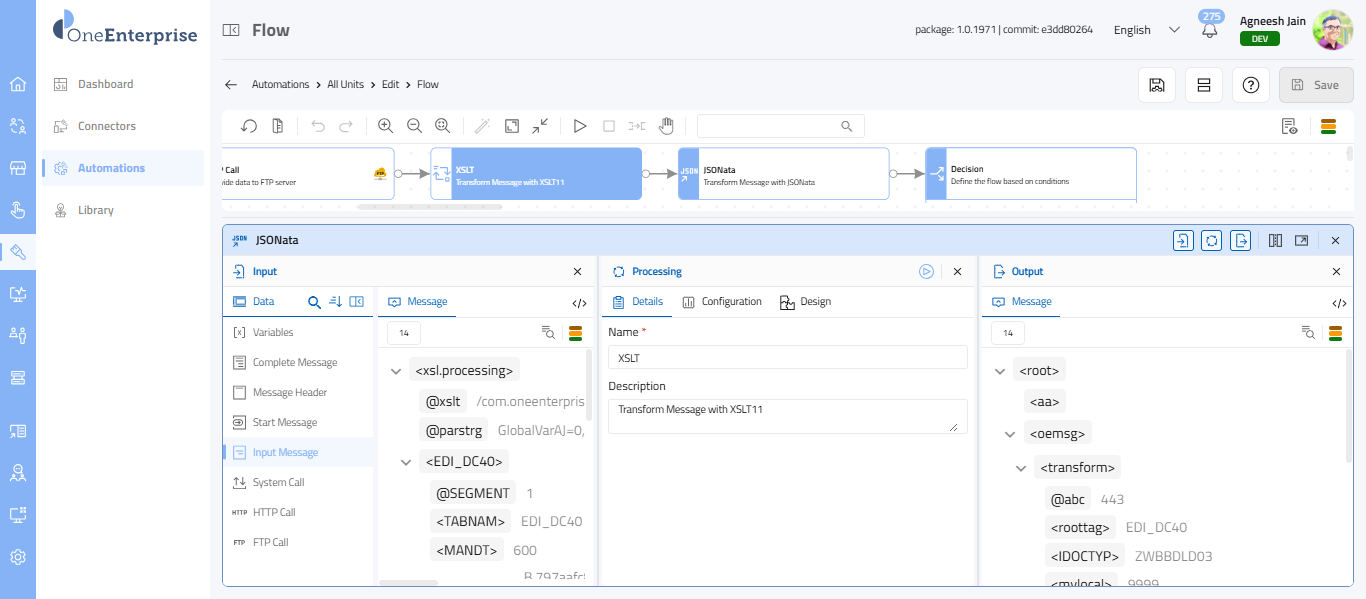The height and width of the screenshot is (599, 1366).
Task: Open the Design tab
Action: click(805, 301)
